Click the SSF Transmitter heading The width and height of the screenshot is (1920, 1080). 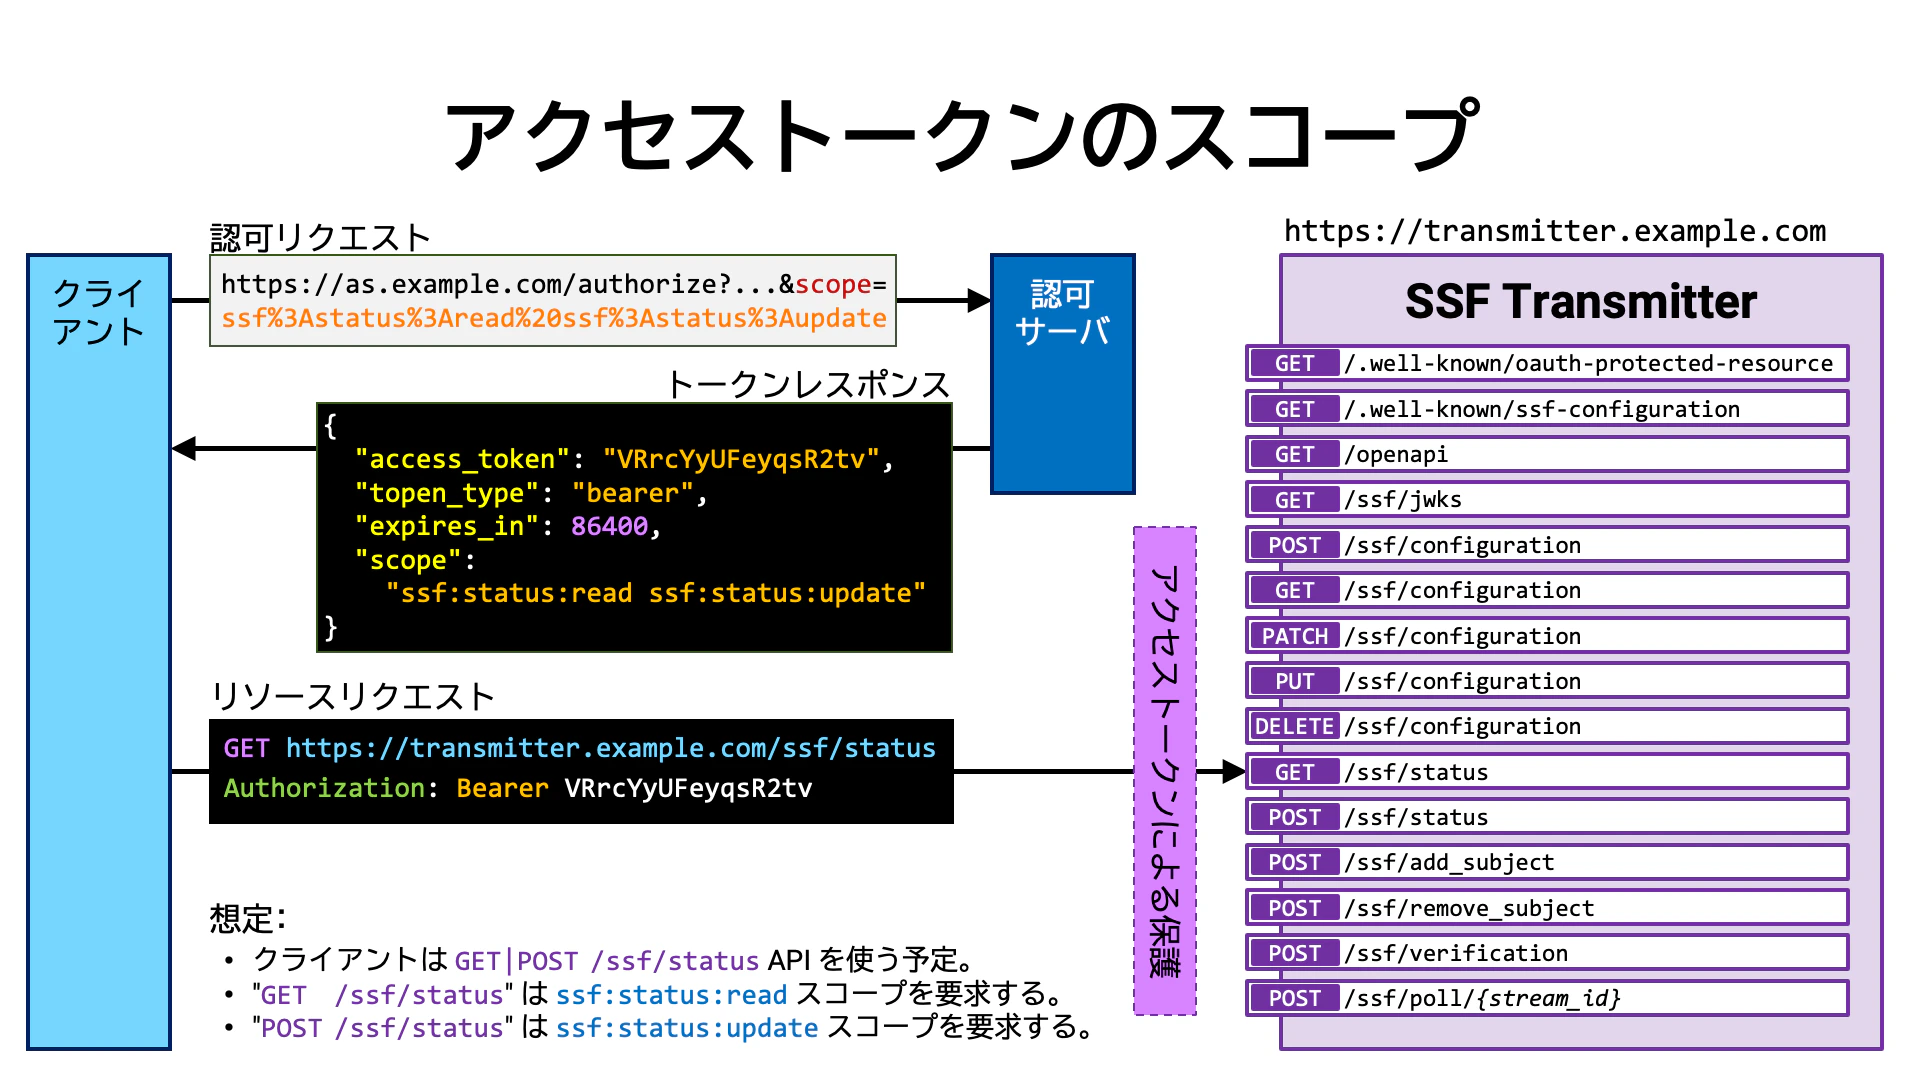point(1580,301)
